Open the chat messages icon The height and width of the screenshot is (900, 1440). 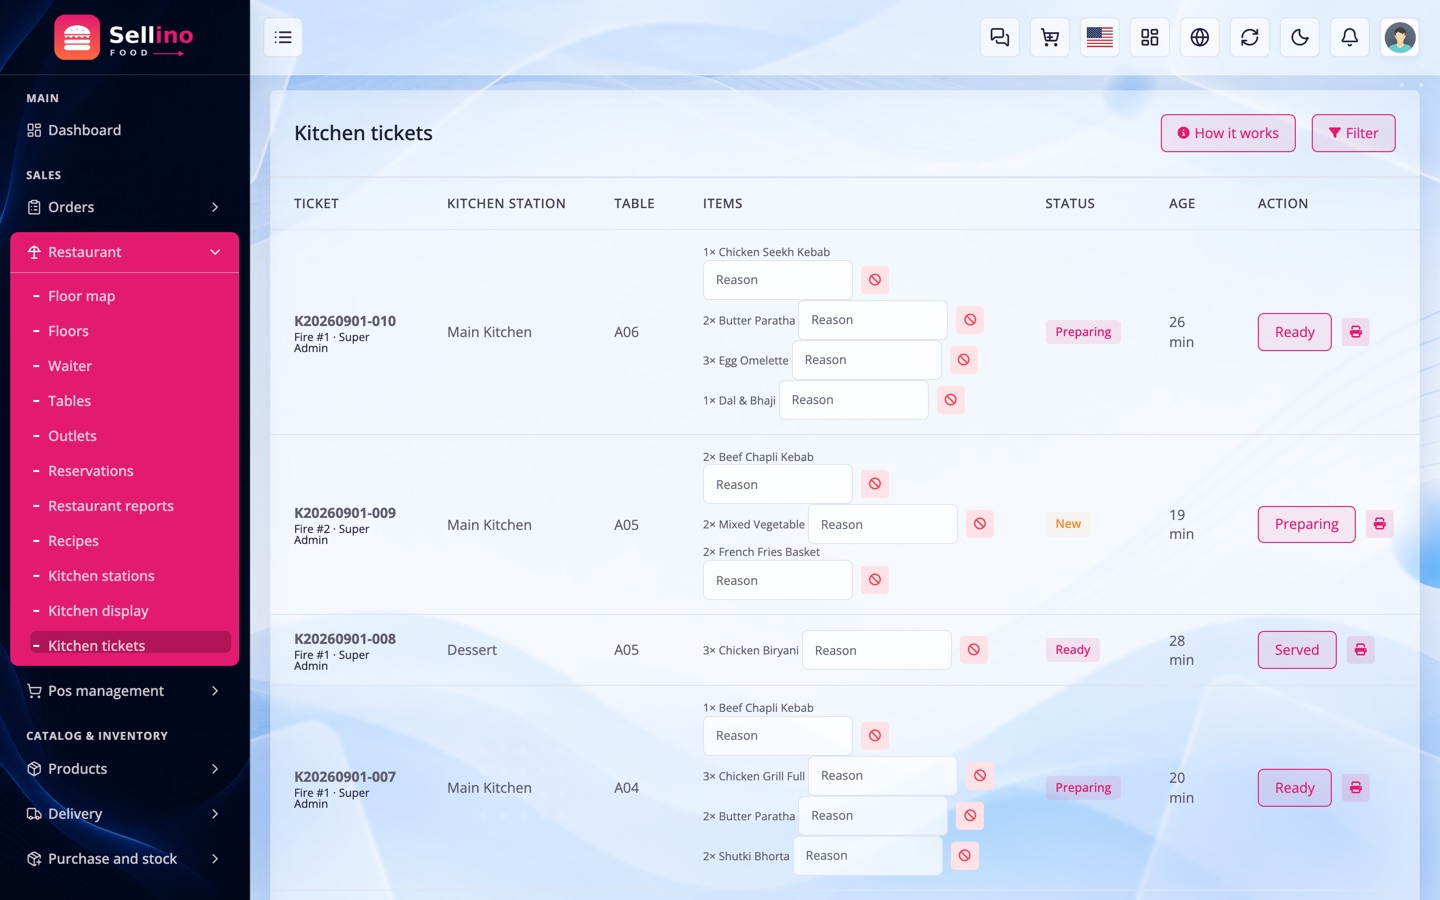click(x=1000, y=37)
